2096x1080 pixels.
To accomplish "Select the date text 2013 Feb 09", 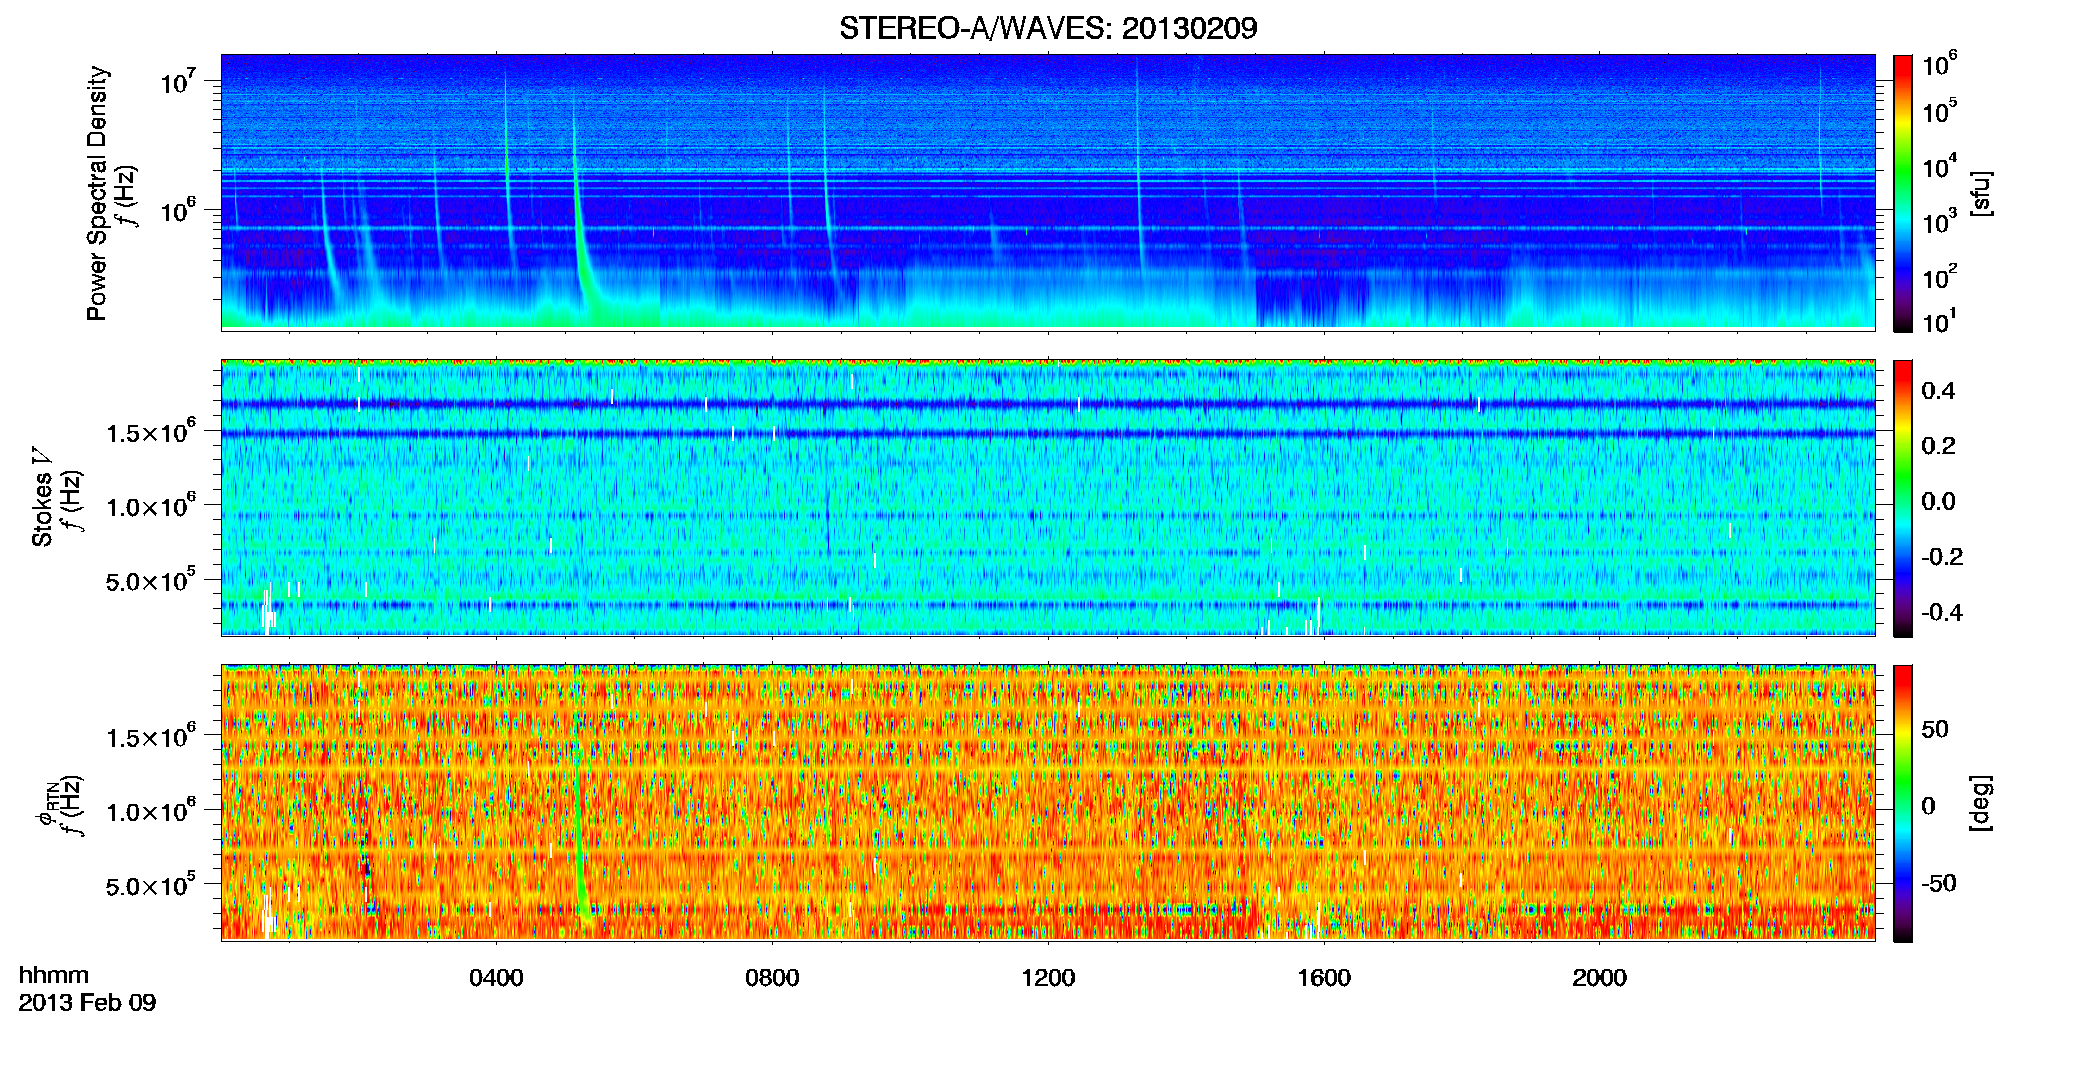I will [x=87, y=1002].
